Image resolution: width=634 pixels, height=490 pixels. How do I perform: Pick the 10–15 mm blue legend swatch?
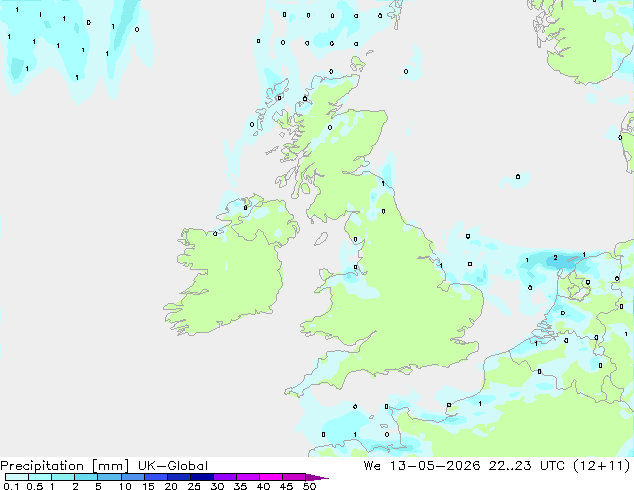(x=132, y=477)
